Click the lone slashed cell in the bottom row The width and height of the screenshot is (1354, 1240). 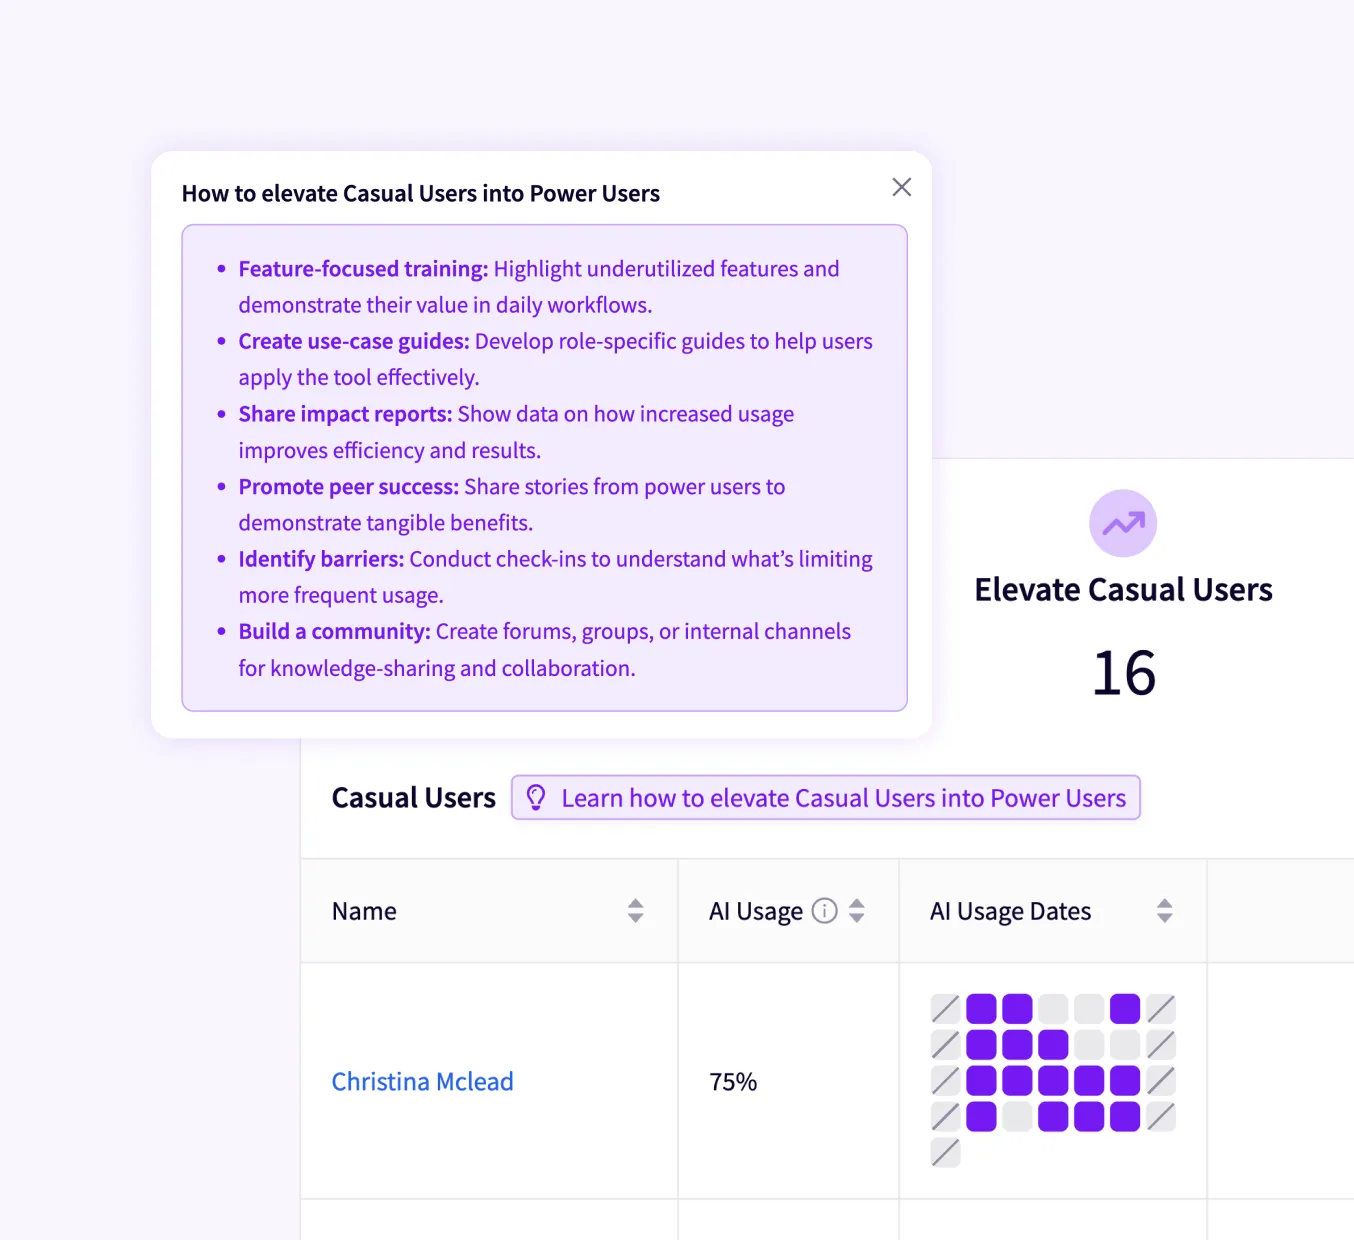(x=945, y=1152)
